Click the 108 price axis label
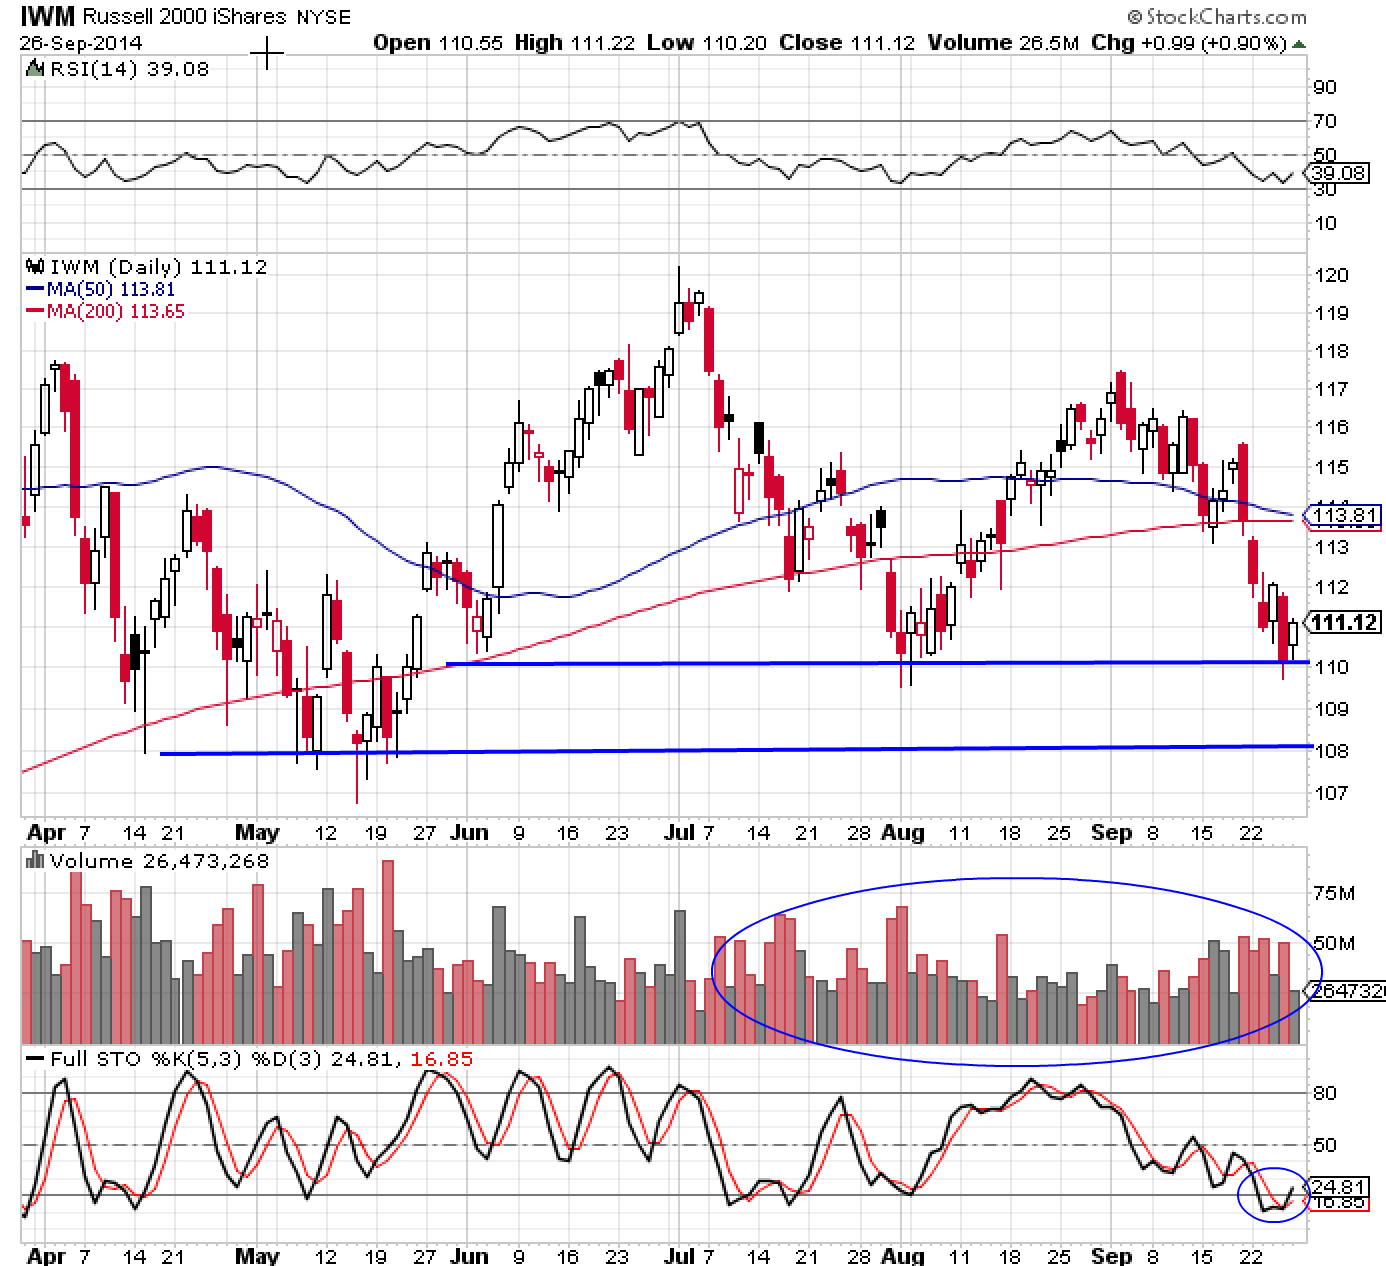Viewport: 1386px width, 1266px height. 1333,751
